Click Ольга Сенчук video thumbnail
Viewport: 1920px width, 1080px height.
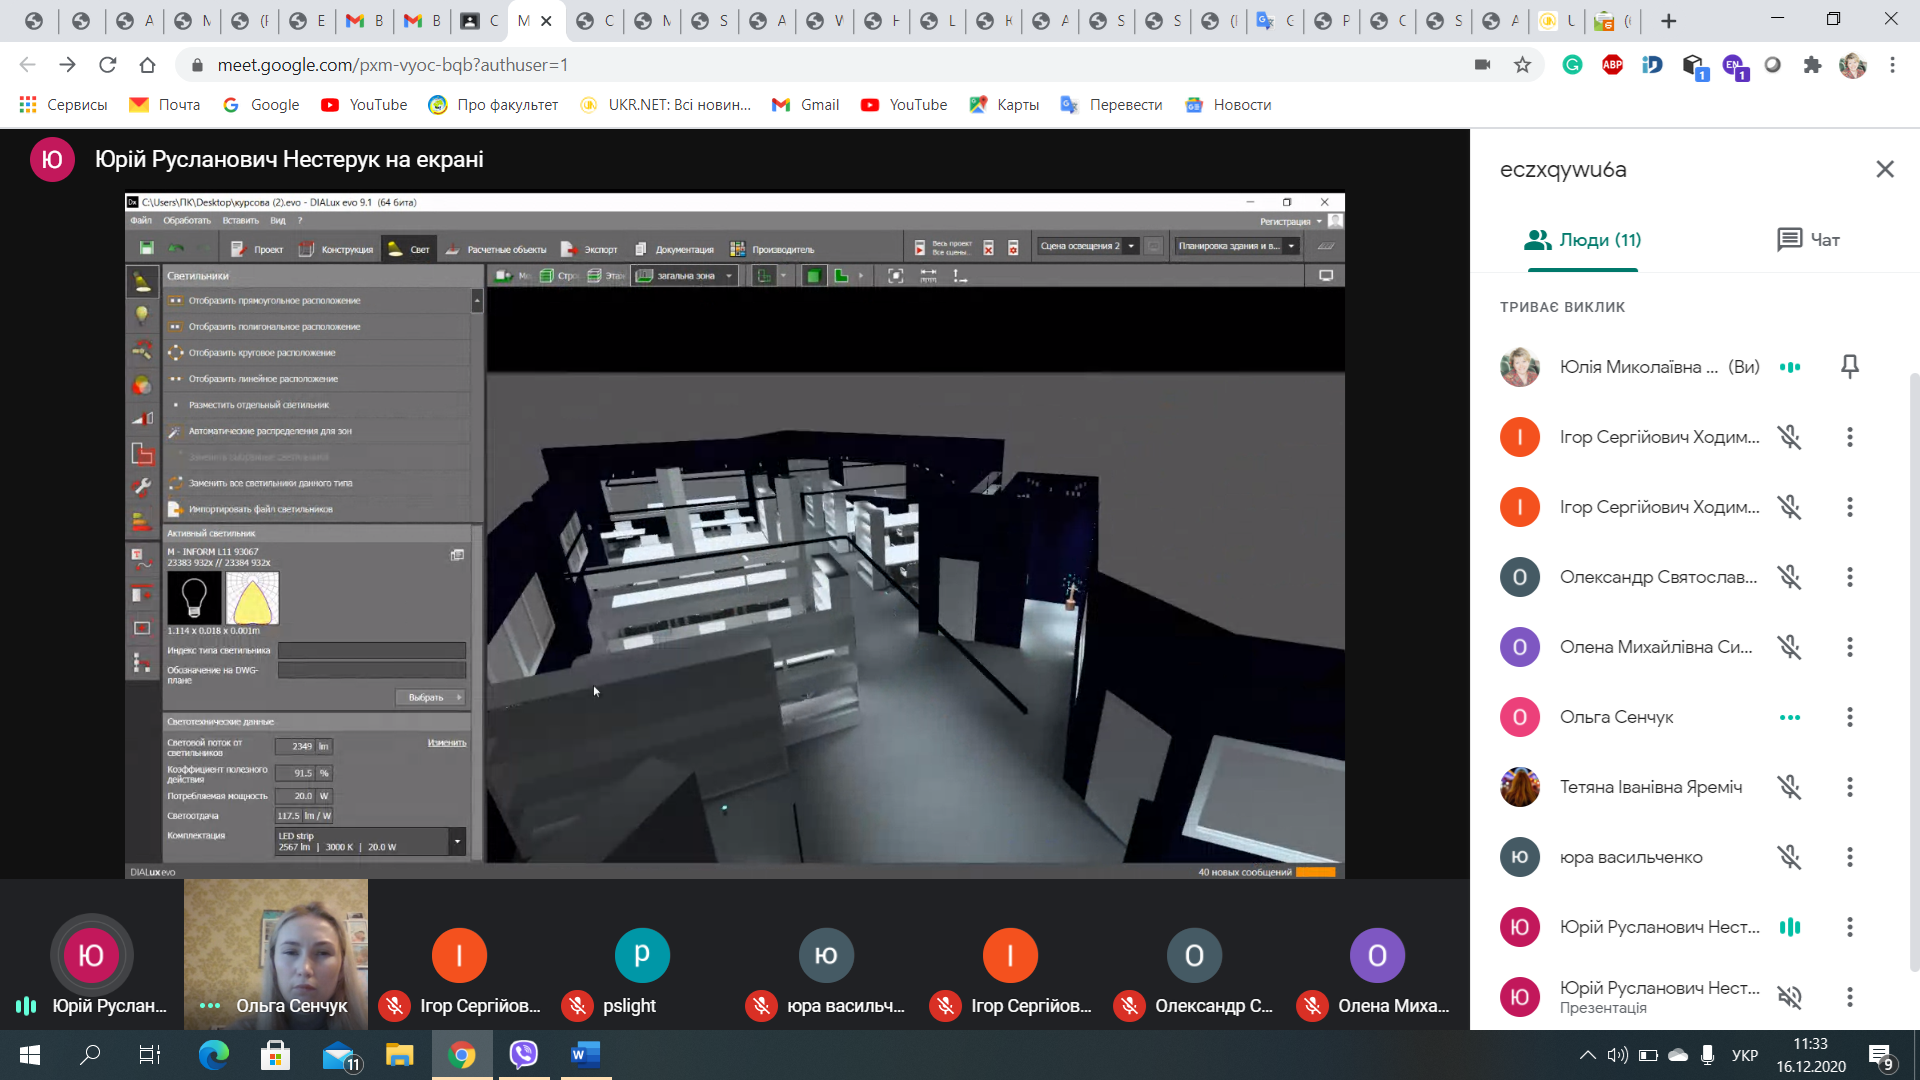click(276, 950)
